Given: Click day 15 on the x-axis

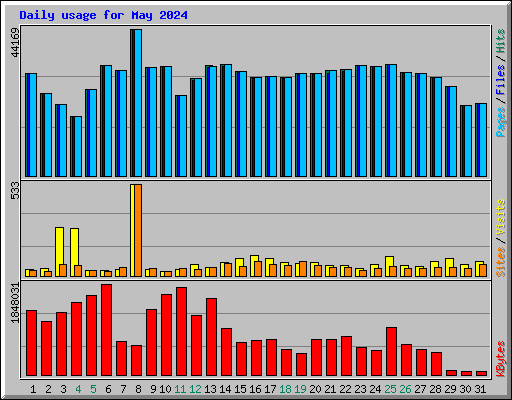Looking at the screenshot, I should 240,389.
